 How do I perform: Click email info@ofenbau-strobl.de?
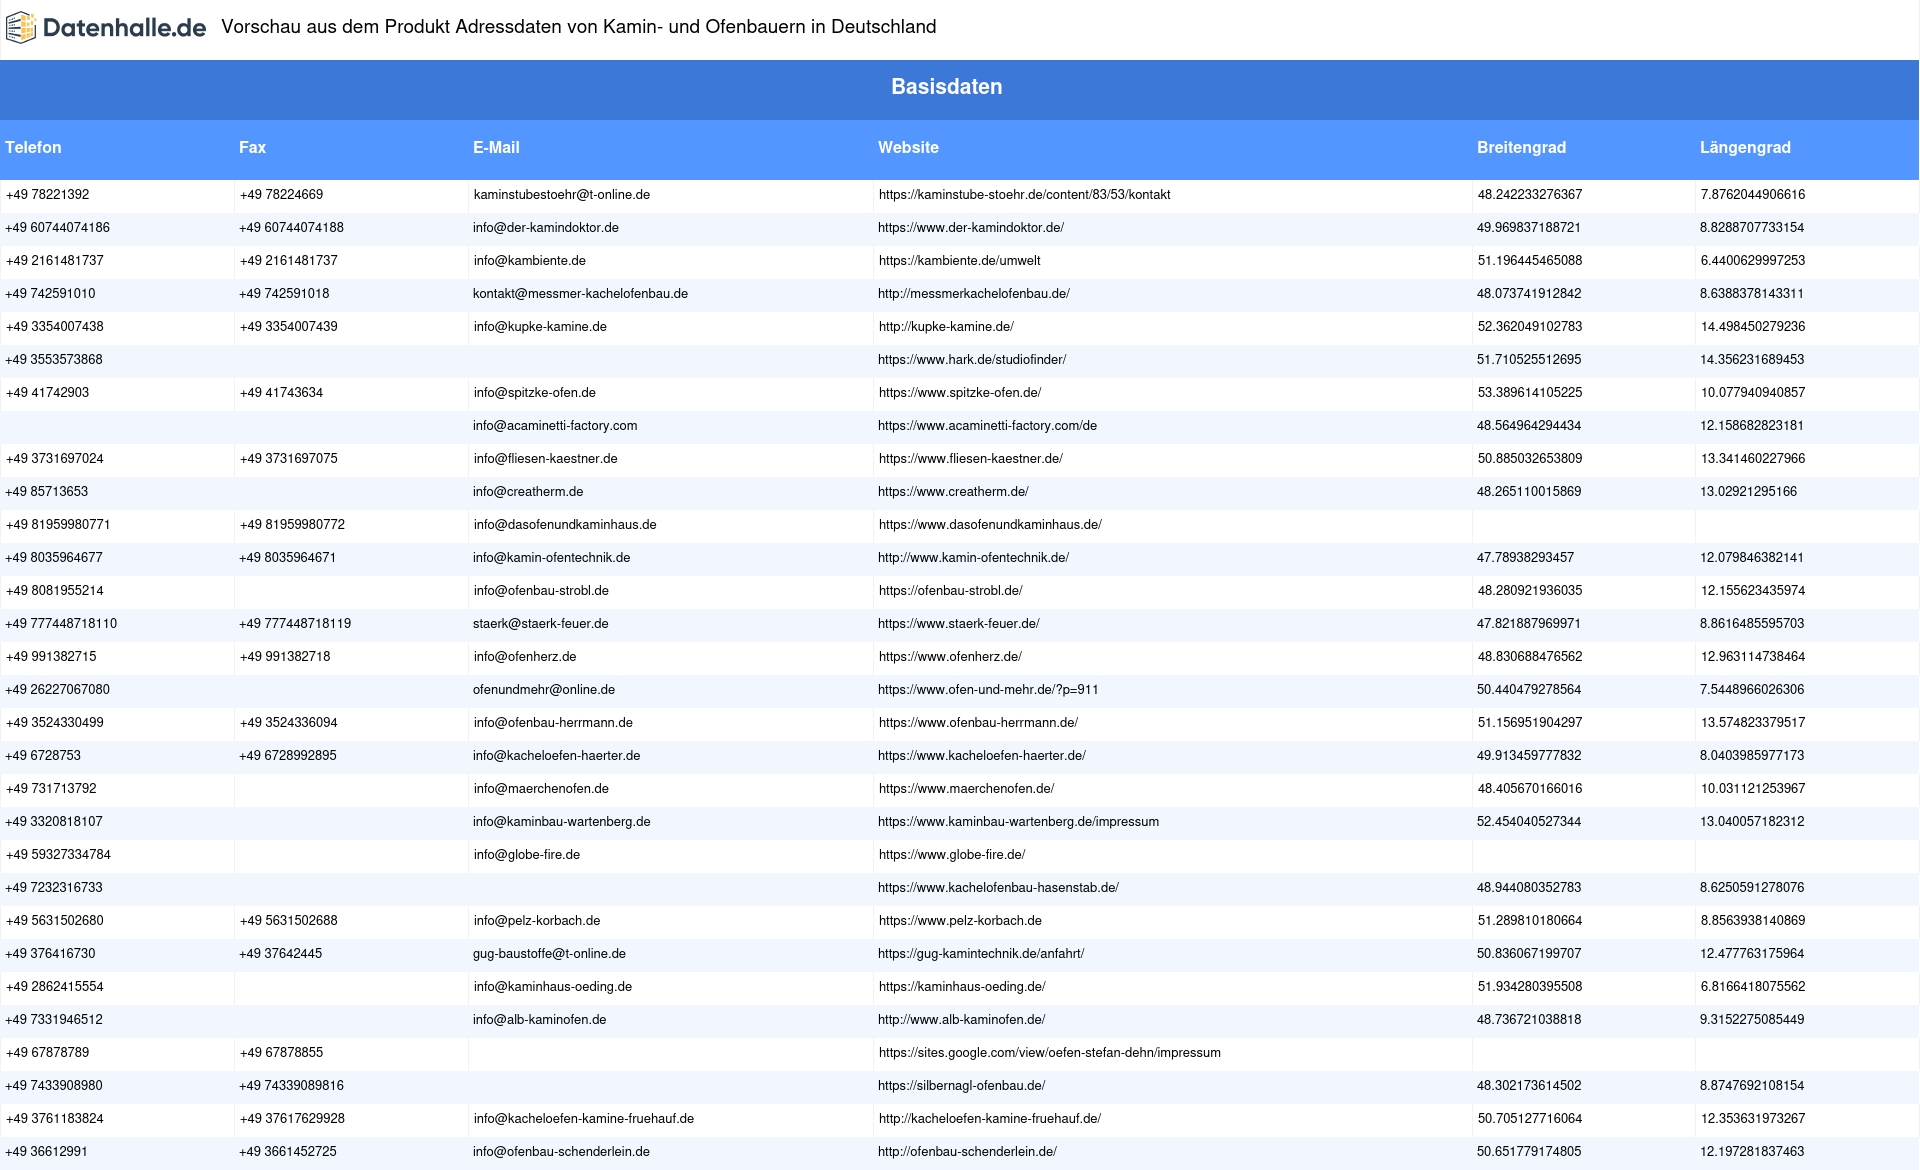click(x=541, y=591)
